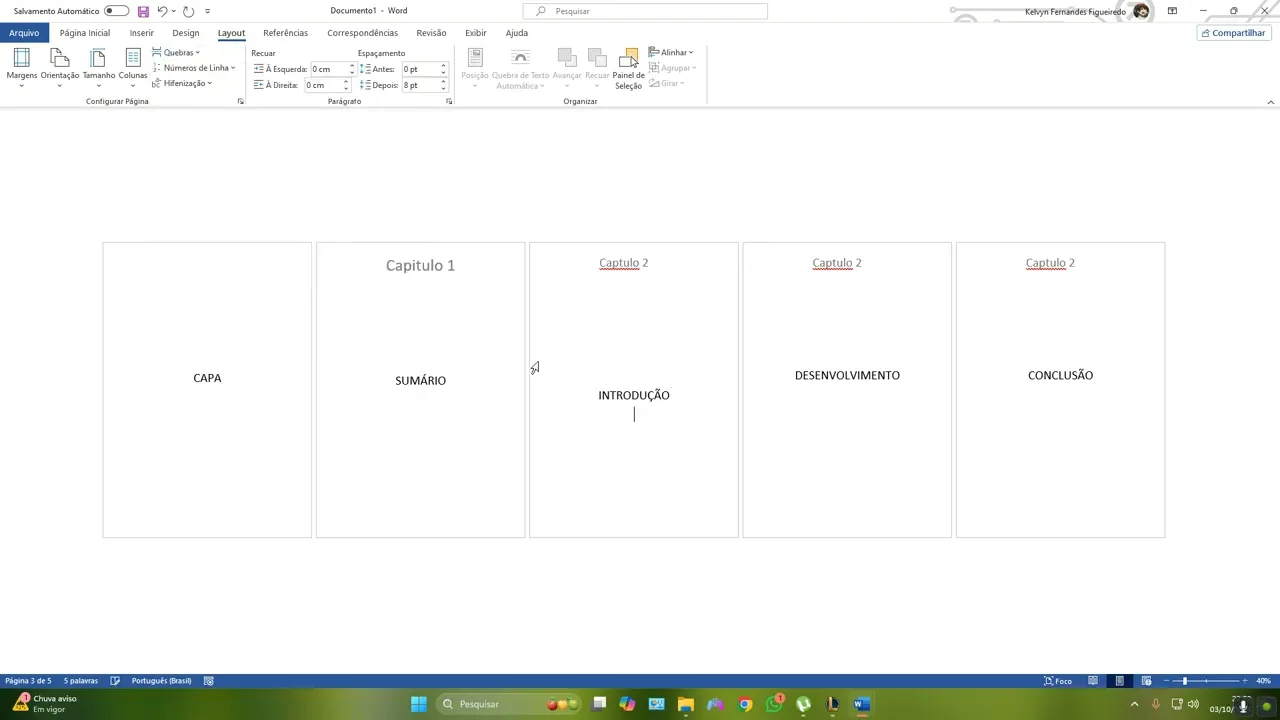The width and height of the screenshot is (1280, 720).
Task: Click Página 3 de 5 in status bar
Action: pyautogui.click(x=27, y=681)
